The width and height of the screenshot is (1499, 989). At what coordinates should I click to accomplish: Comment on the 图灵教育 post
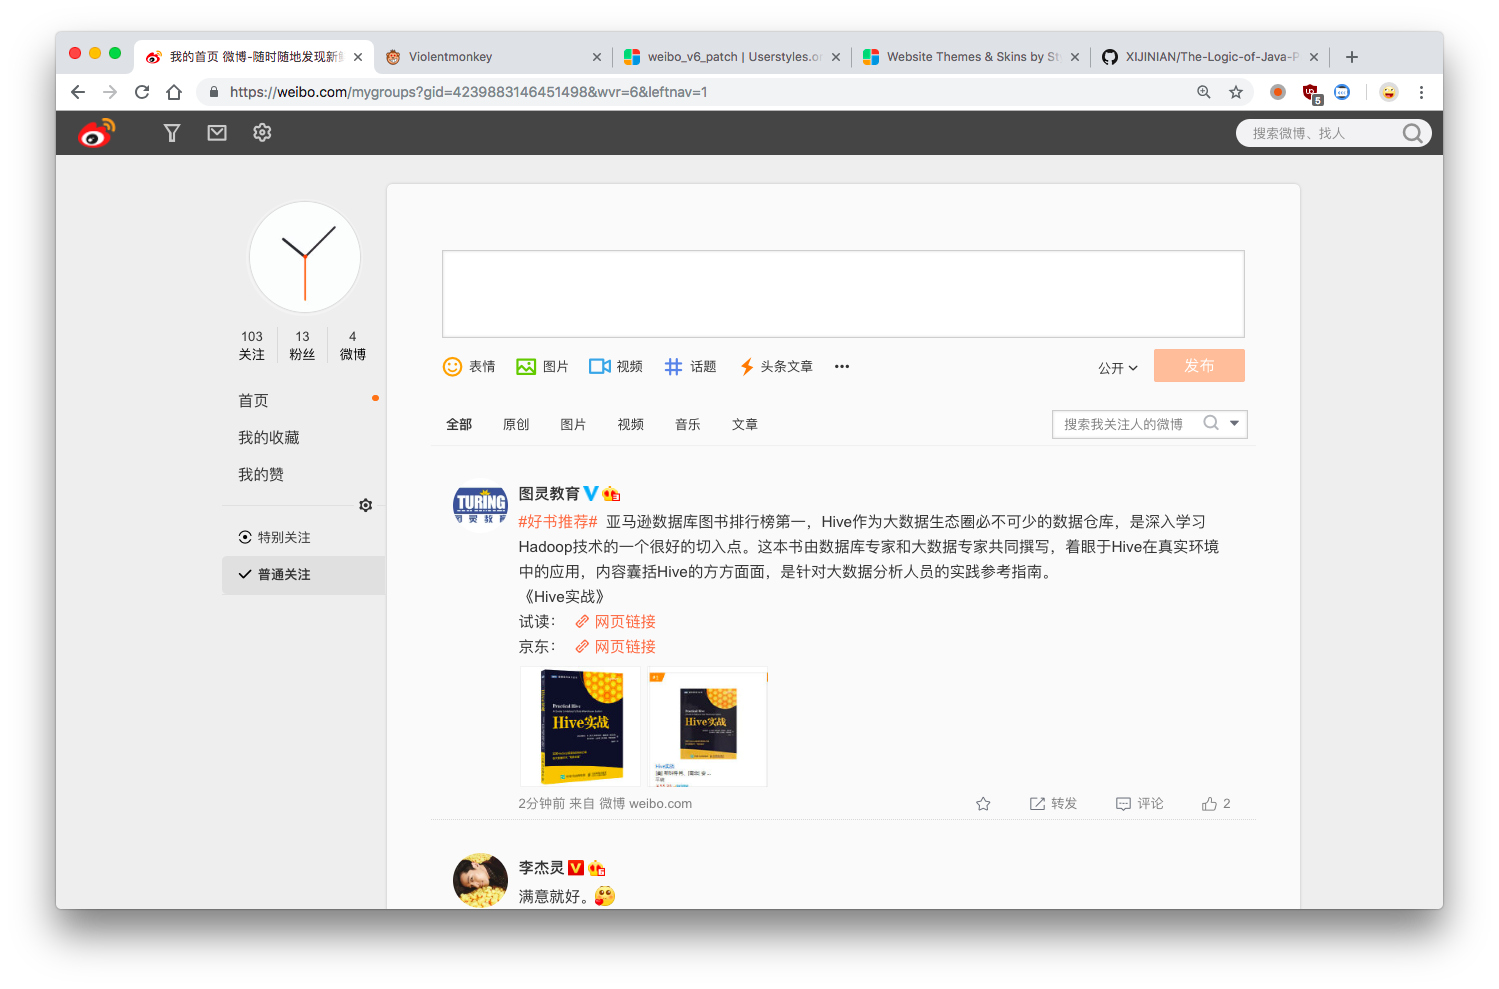[x=1140, y=804]
